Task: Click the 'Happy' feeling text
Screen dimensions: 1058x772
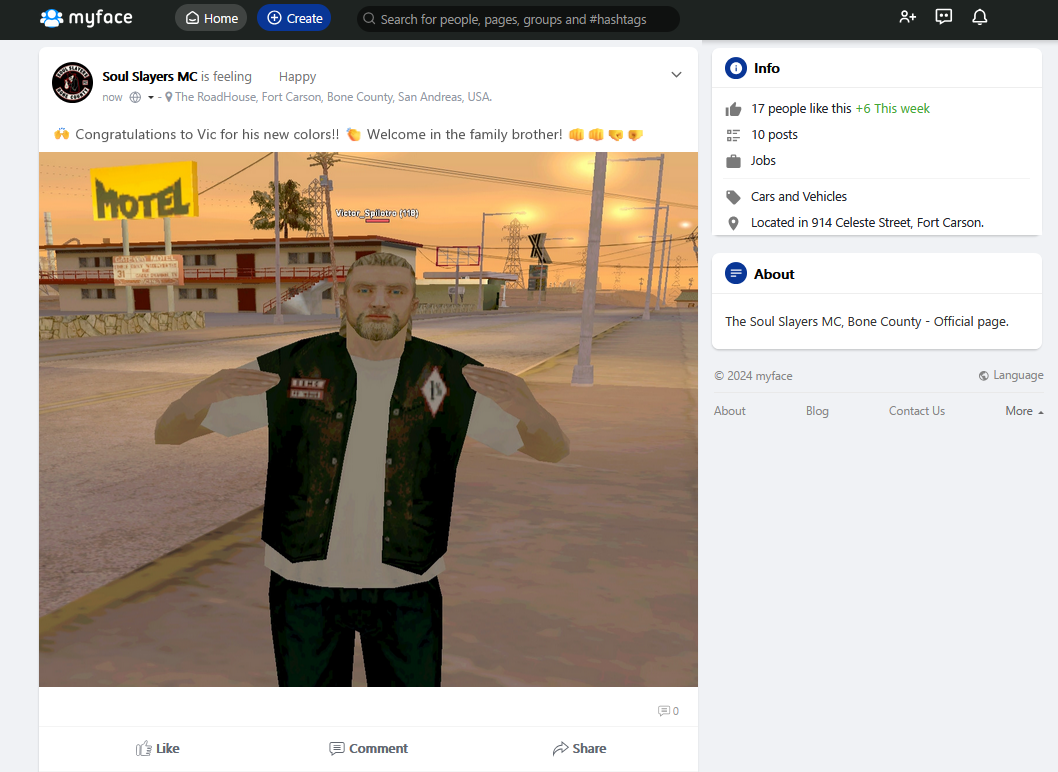Action: pos(297,76)
